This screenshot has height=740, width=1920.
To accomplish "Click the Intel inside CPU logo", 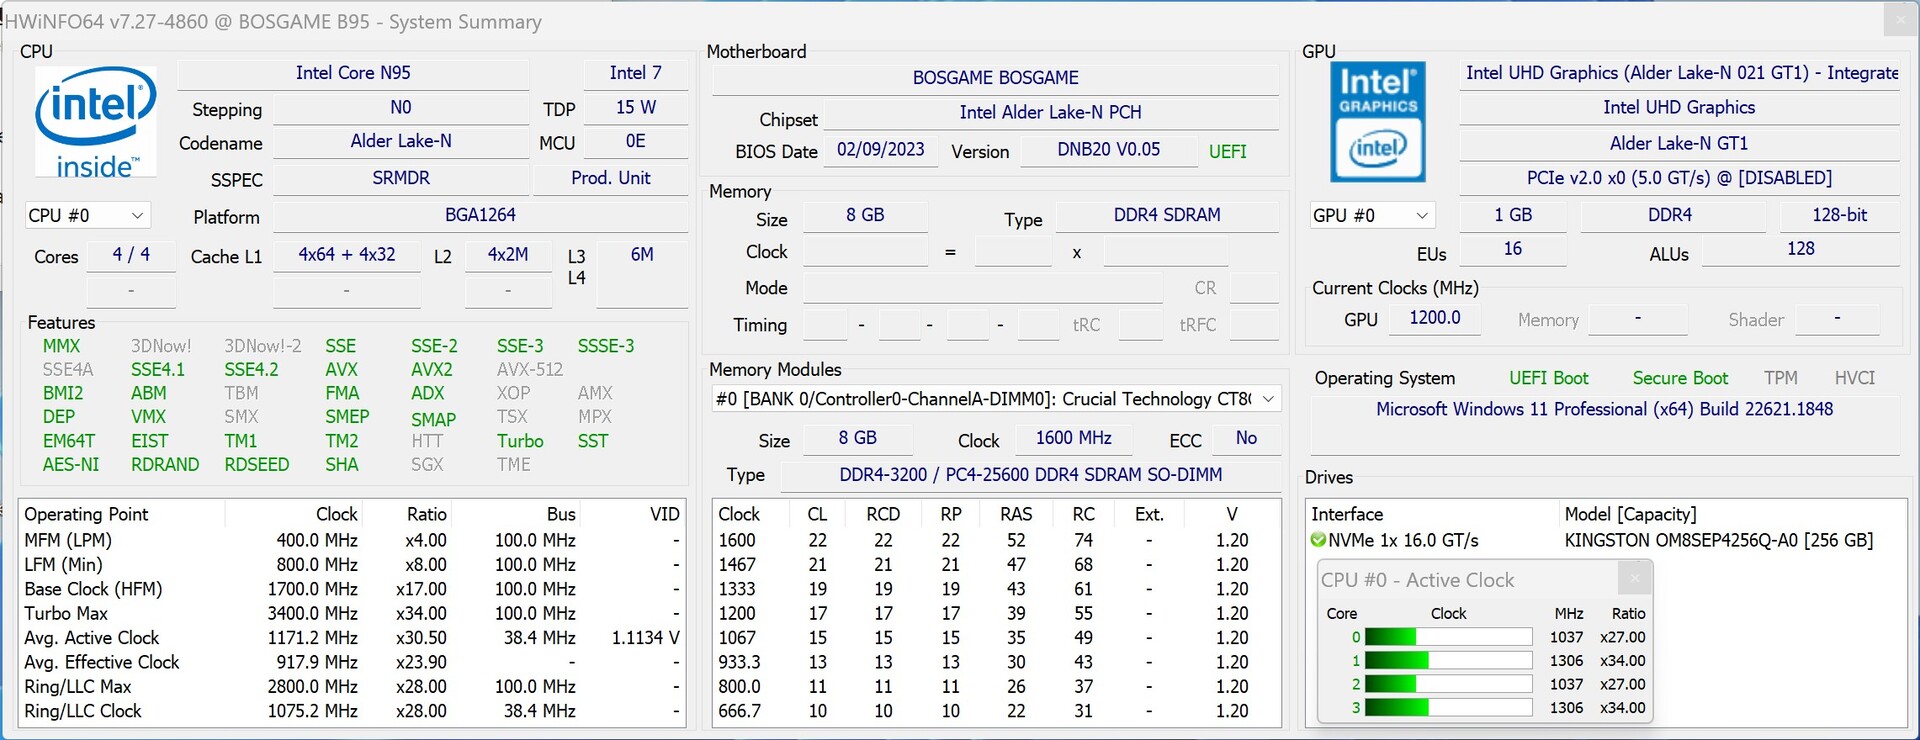I will click(95, 122).
